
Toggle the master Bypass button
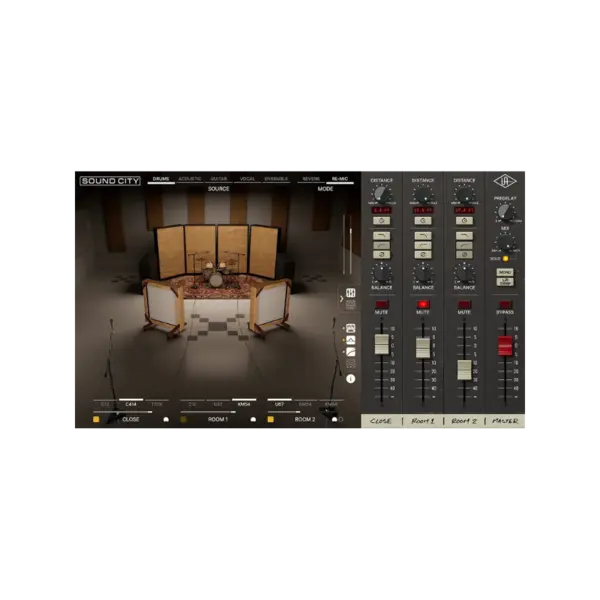tap(505, 305)
